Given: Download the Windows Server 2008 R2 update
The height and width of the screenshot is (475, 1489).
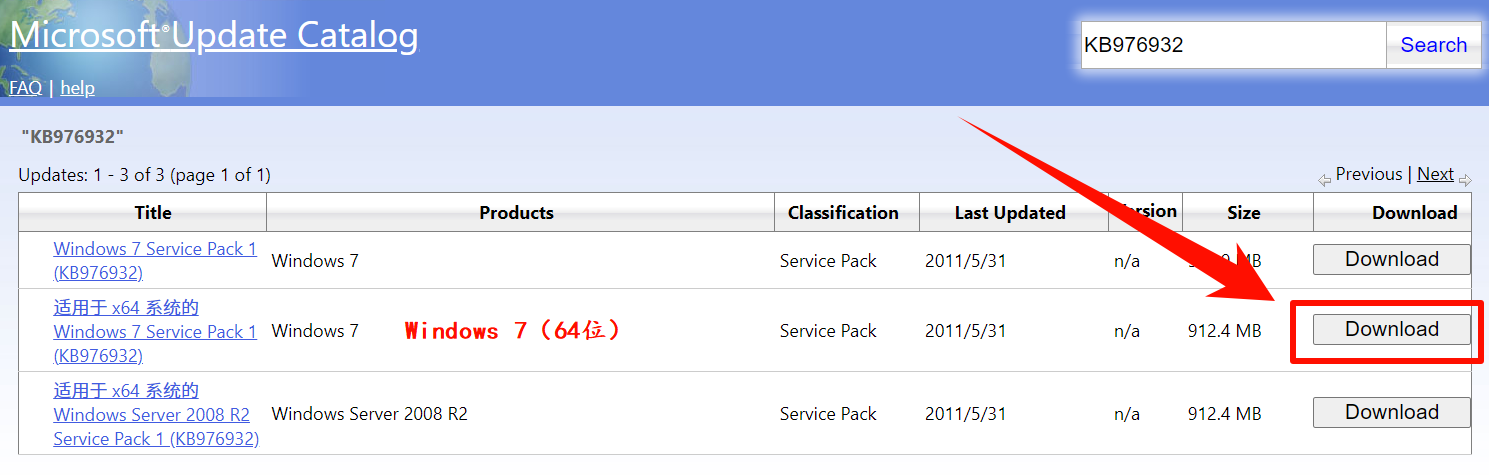Looking at the screenshot, I should point(1391,412).
